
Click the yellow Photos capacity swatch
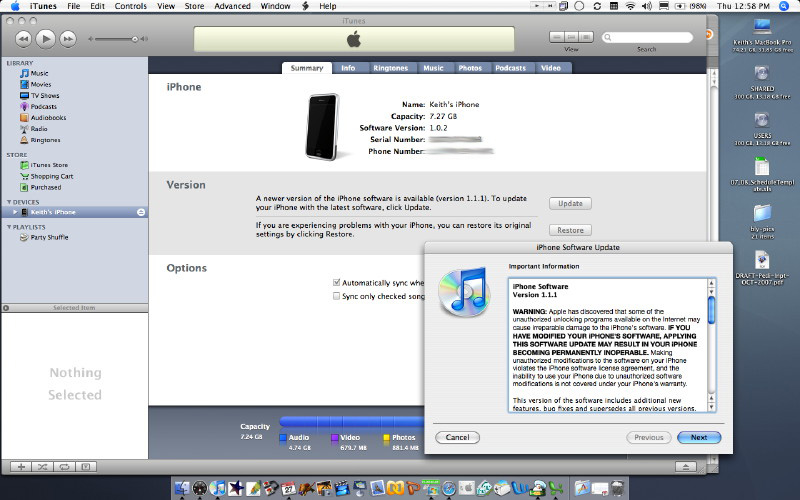point(387,437)
